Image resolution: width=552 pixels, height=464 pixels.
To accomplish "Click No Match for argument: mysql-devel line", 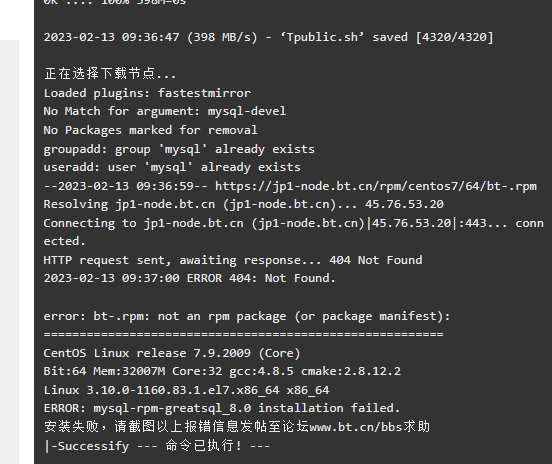I will [x=165, y=112].
